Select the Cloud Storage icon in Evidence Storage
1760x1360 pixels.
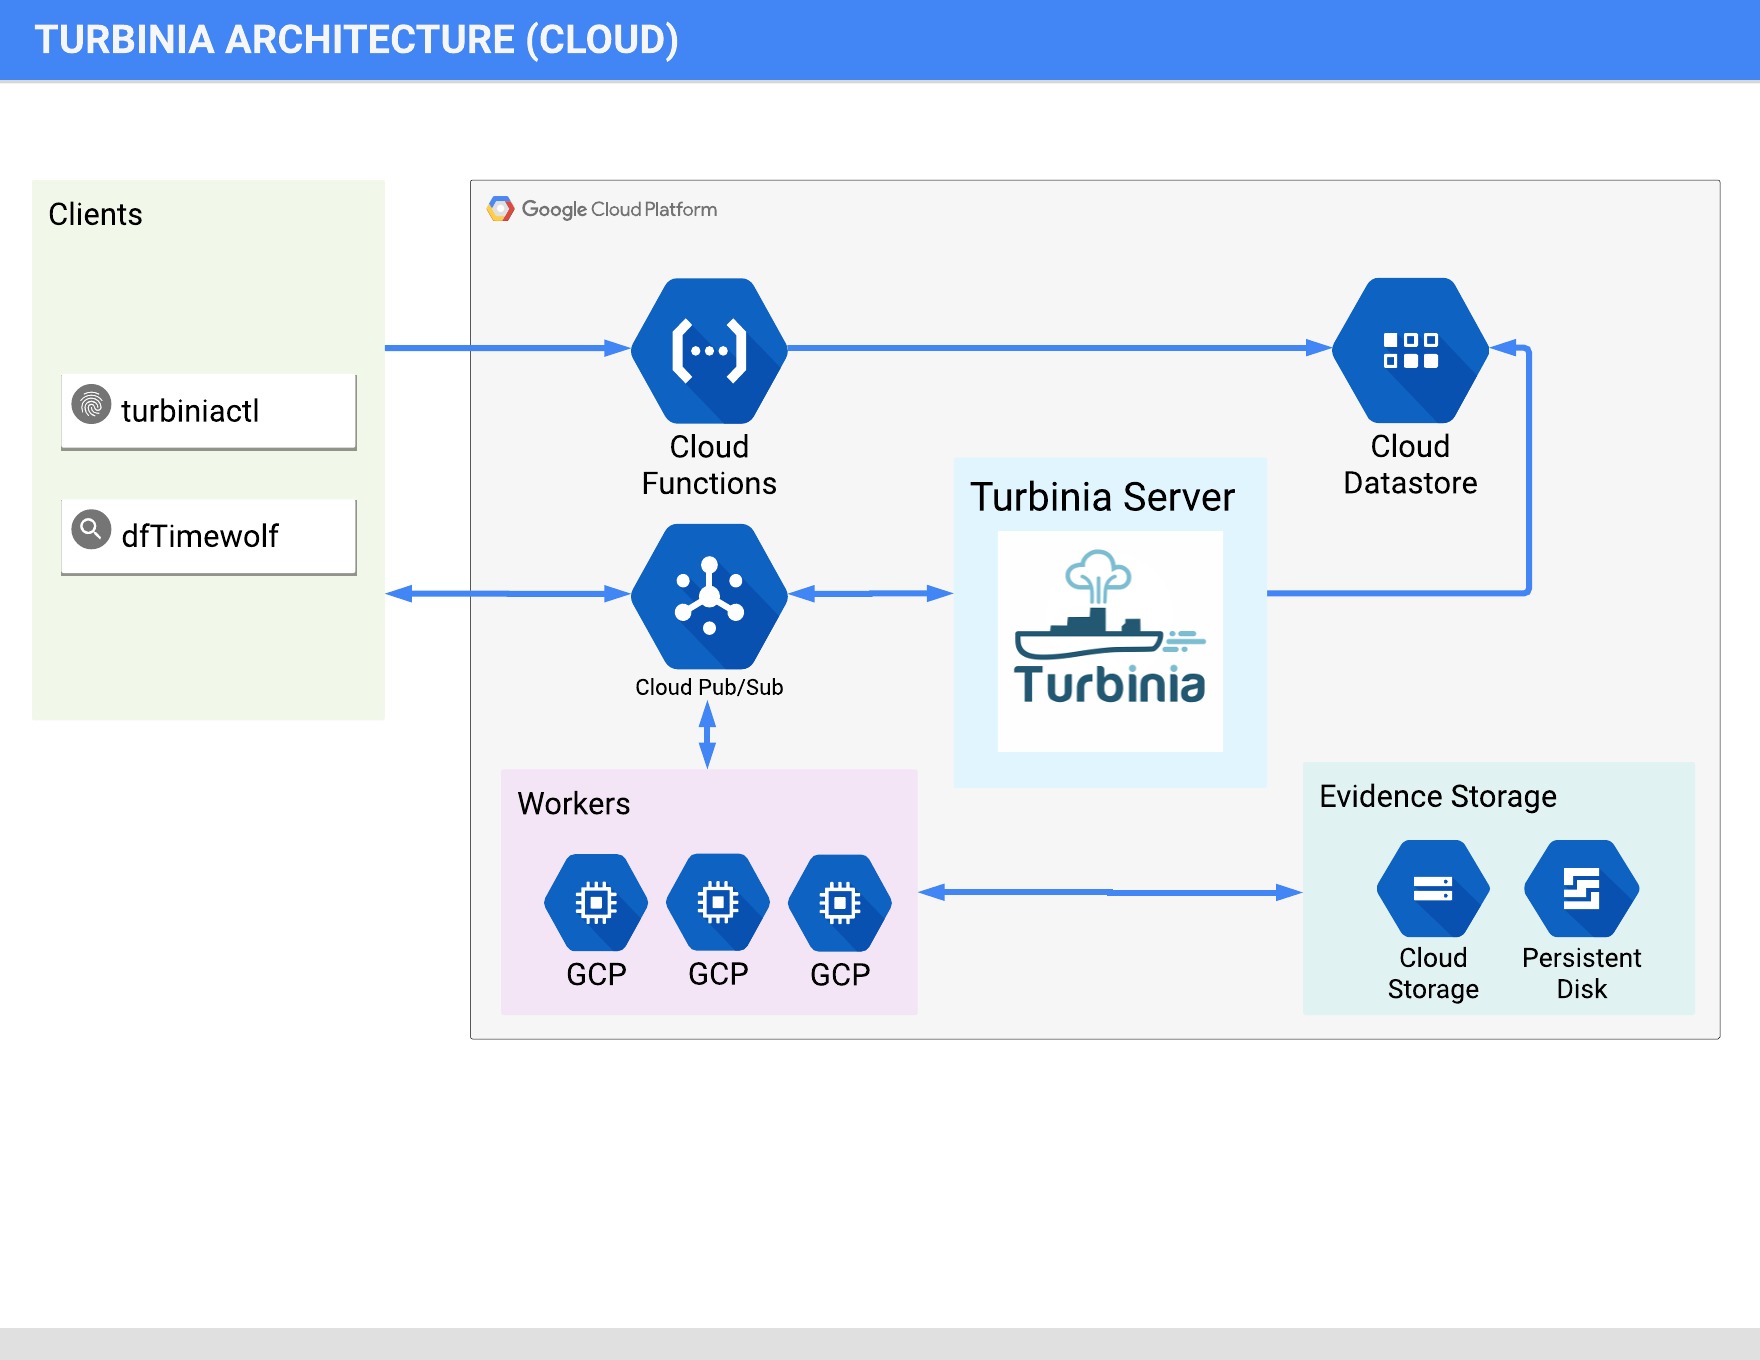click(x=1433, y=889)
